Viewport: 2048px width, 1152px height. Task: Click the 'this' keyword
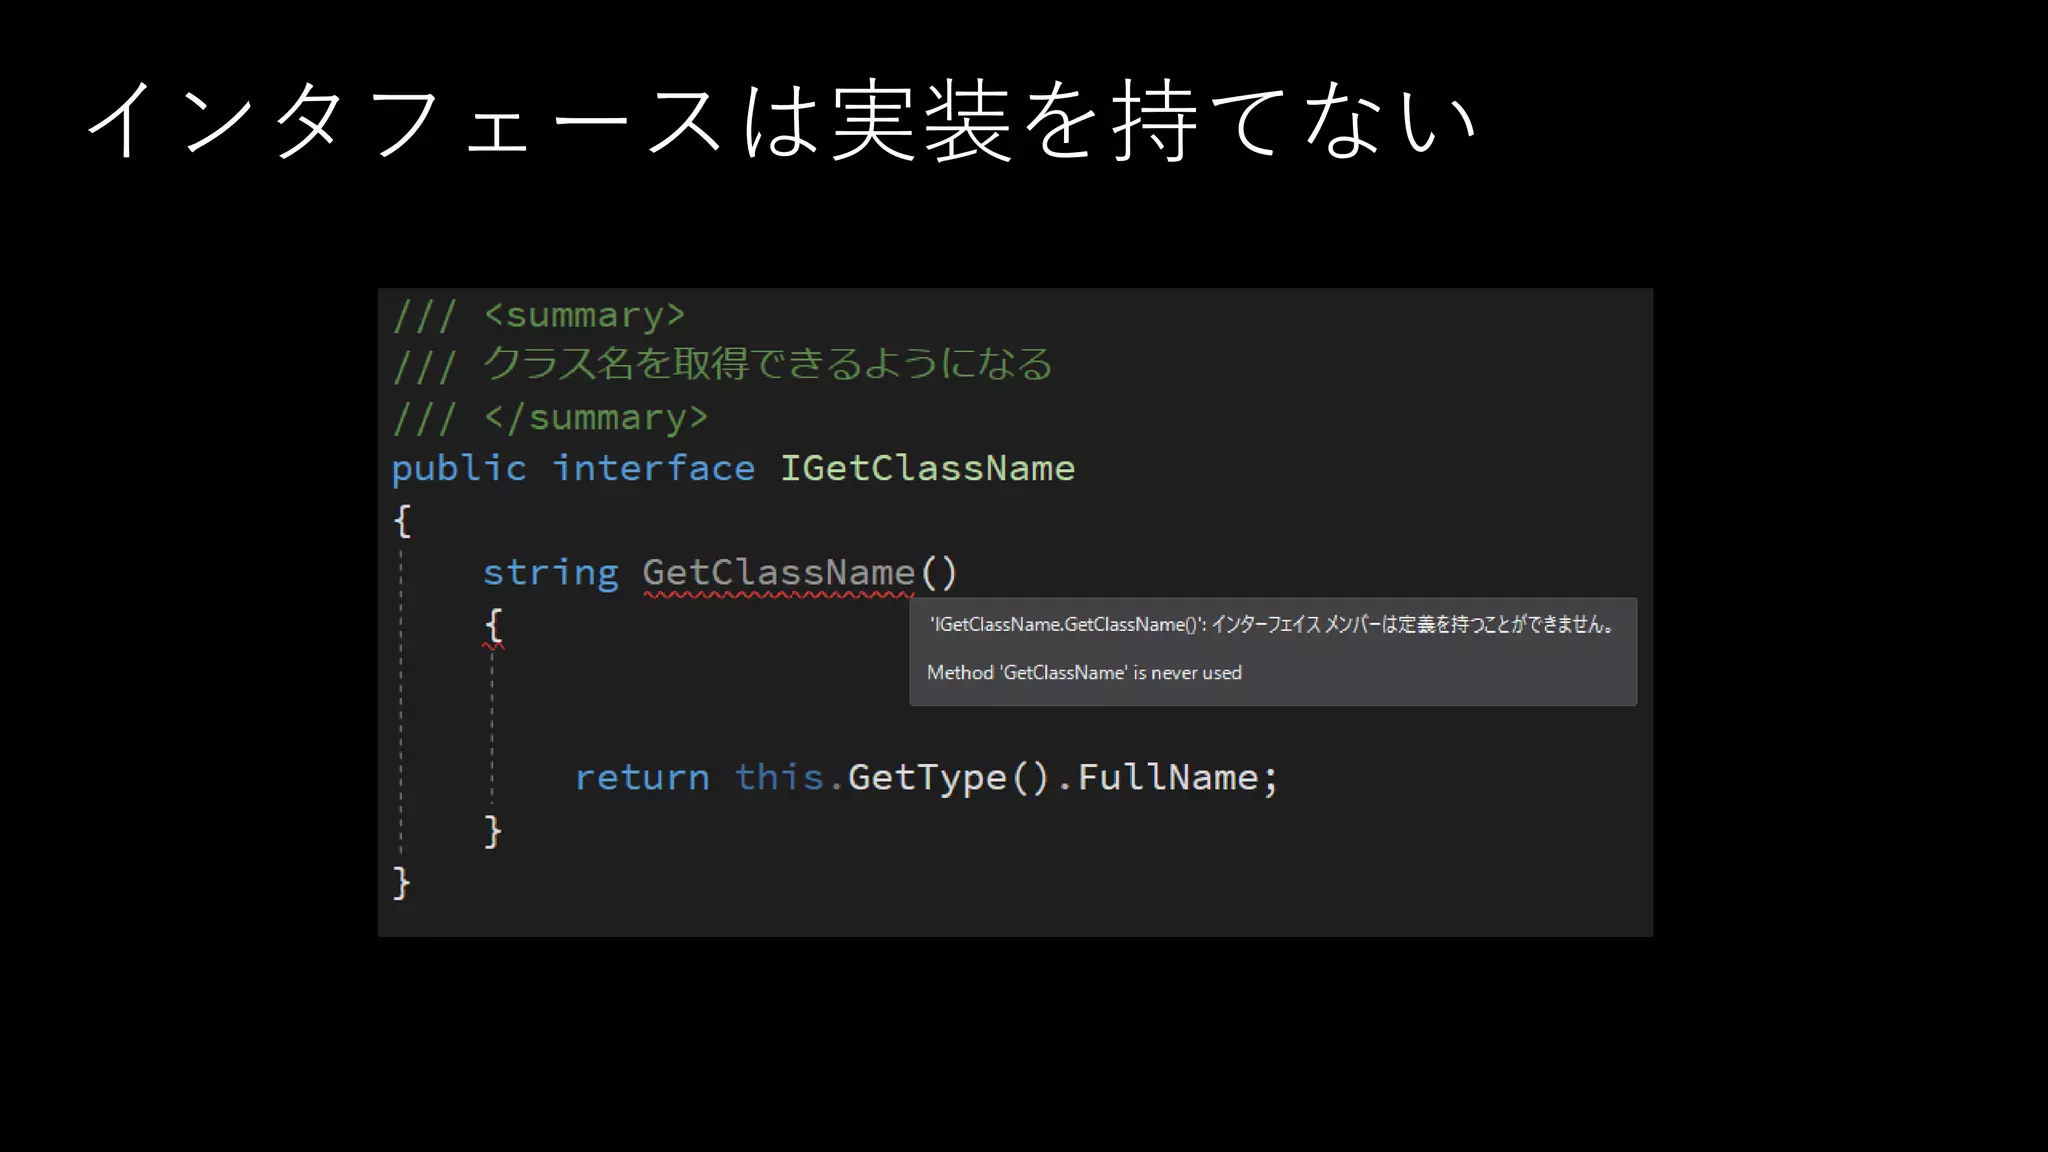tap(779, 776)
